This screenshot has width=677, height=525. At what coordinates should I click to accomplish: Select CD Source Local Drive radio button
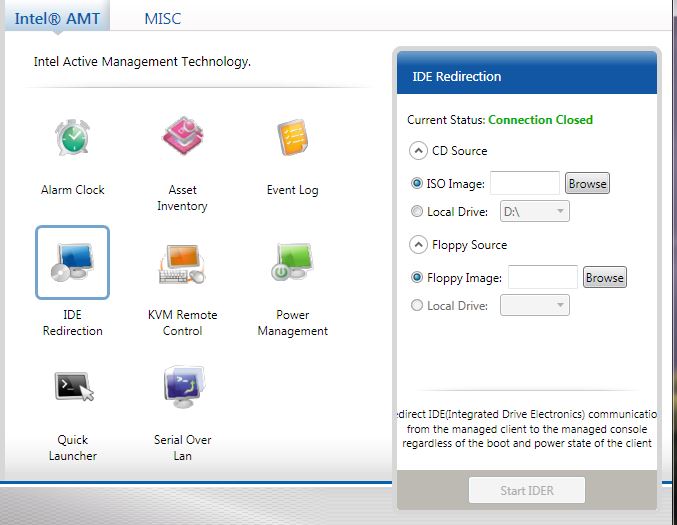coord(417,211)
